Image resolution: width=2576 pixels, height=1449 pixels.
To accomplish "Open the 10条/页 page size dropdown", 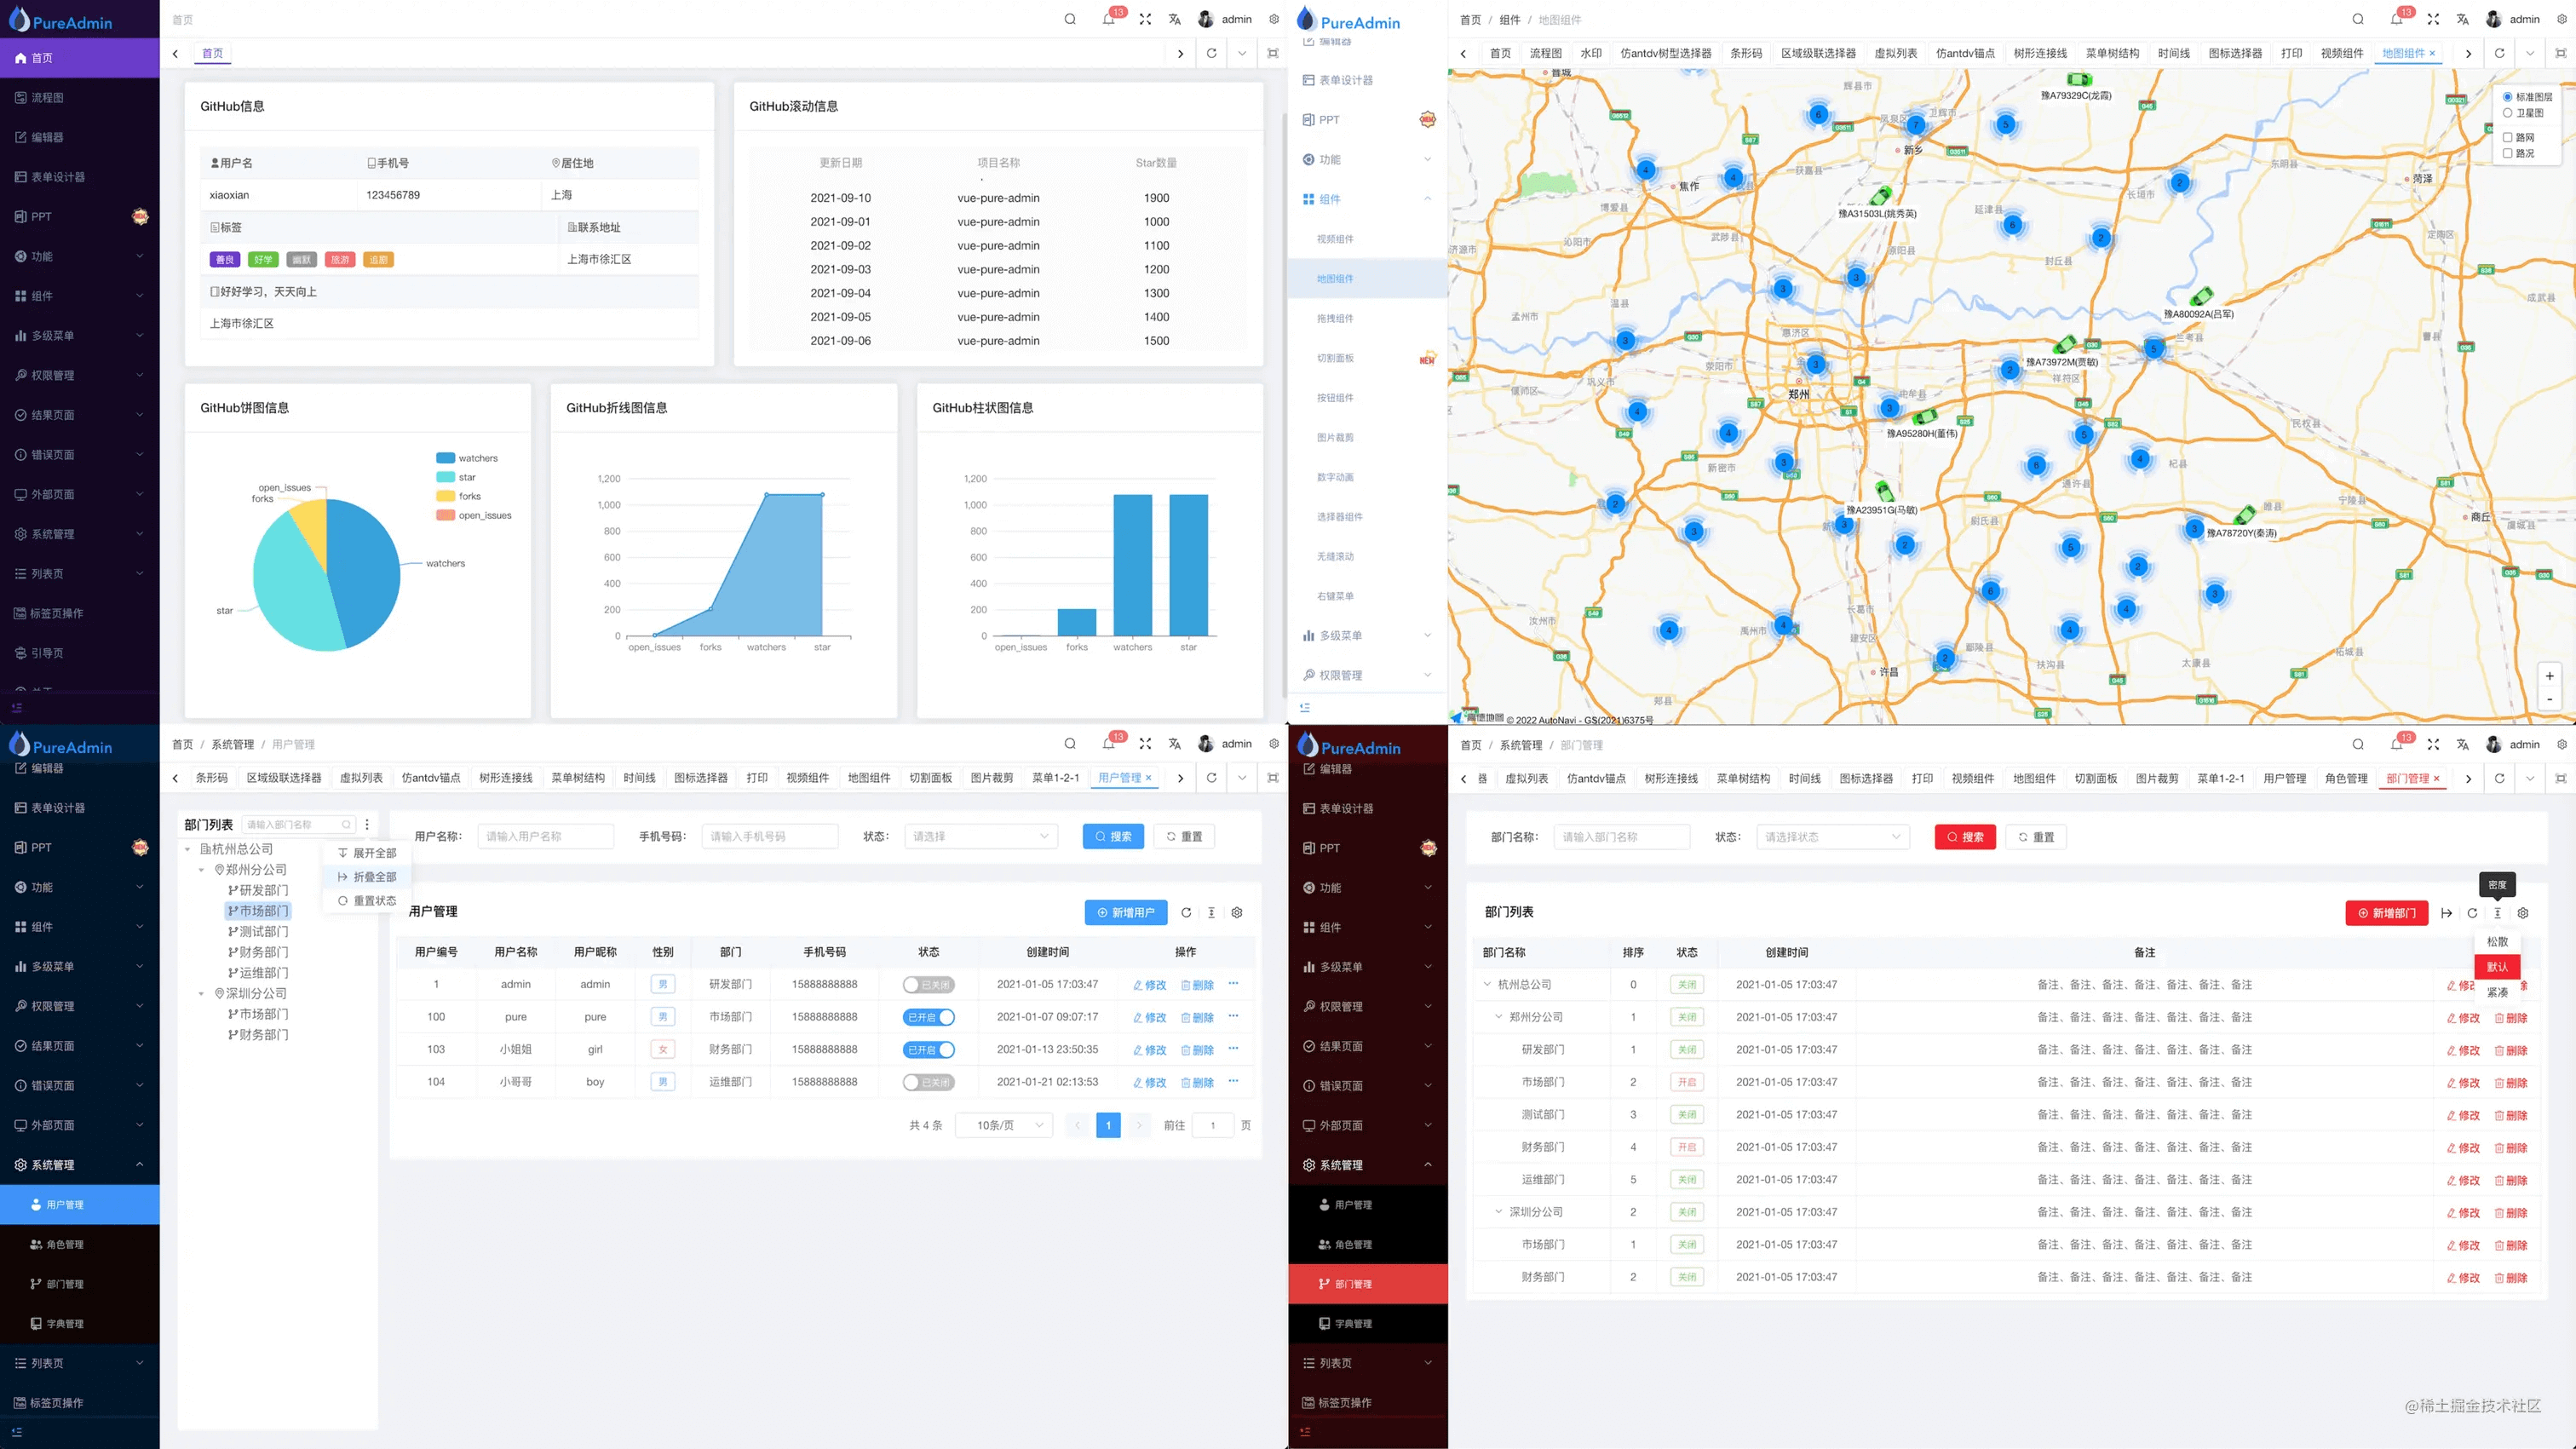I will tap(1003, 1126).
